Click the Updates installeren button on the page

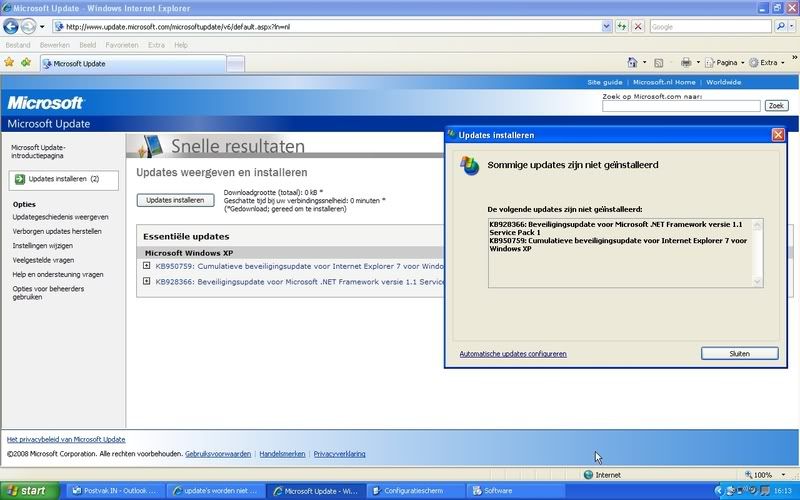tap(175, 201)
